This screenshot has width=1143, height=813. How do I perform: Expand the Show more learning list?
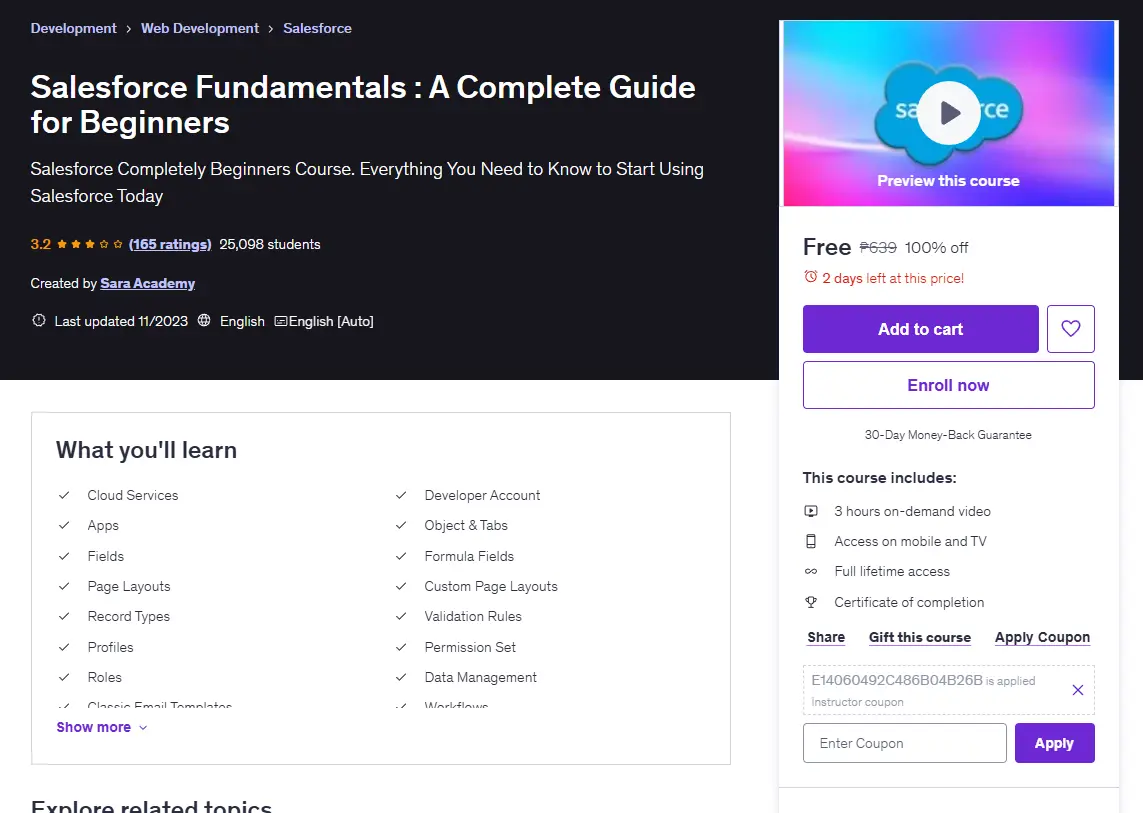[x=101, y=727]
